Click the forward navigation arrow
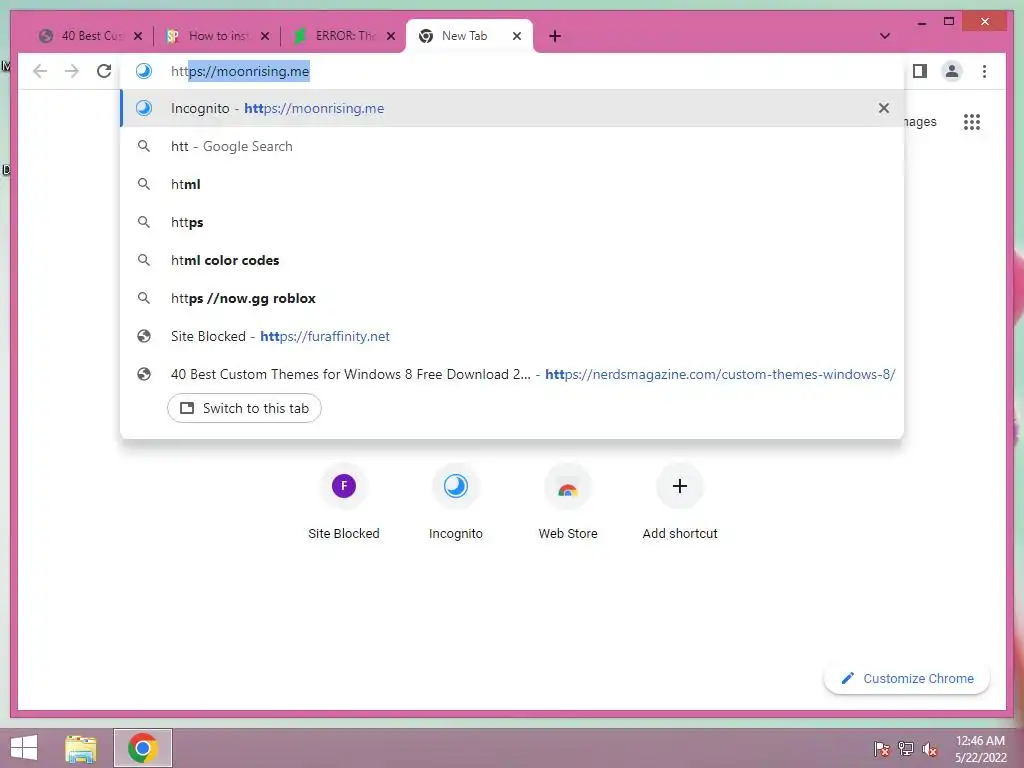The image size is (1024, 768). [x=72, y=71]
